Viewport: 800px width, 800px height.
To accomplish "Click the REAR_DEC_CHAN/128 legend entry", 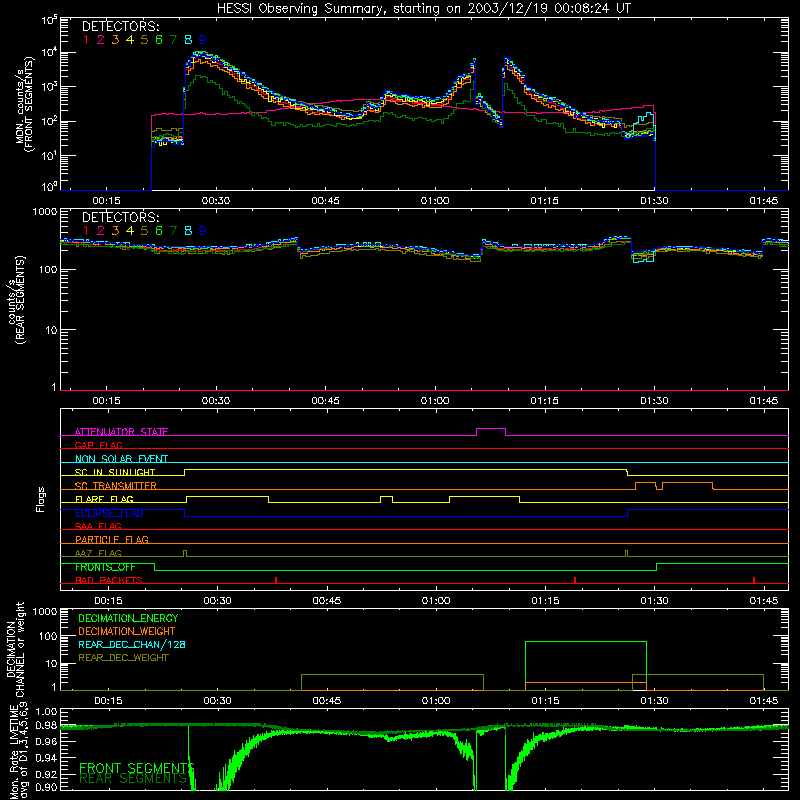I will [132, 644].
